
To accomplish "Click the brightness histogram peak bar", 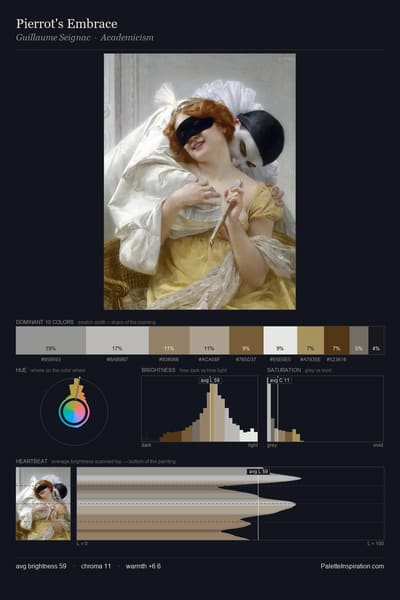I will [214, 413].
